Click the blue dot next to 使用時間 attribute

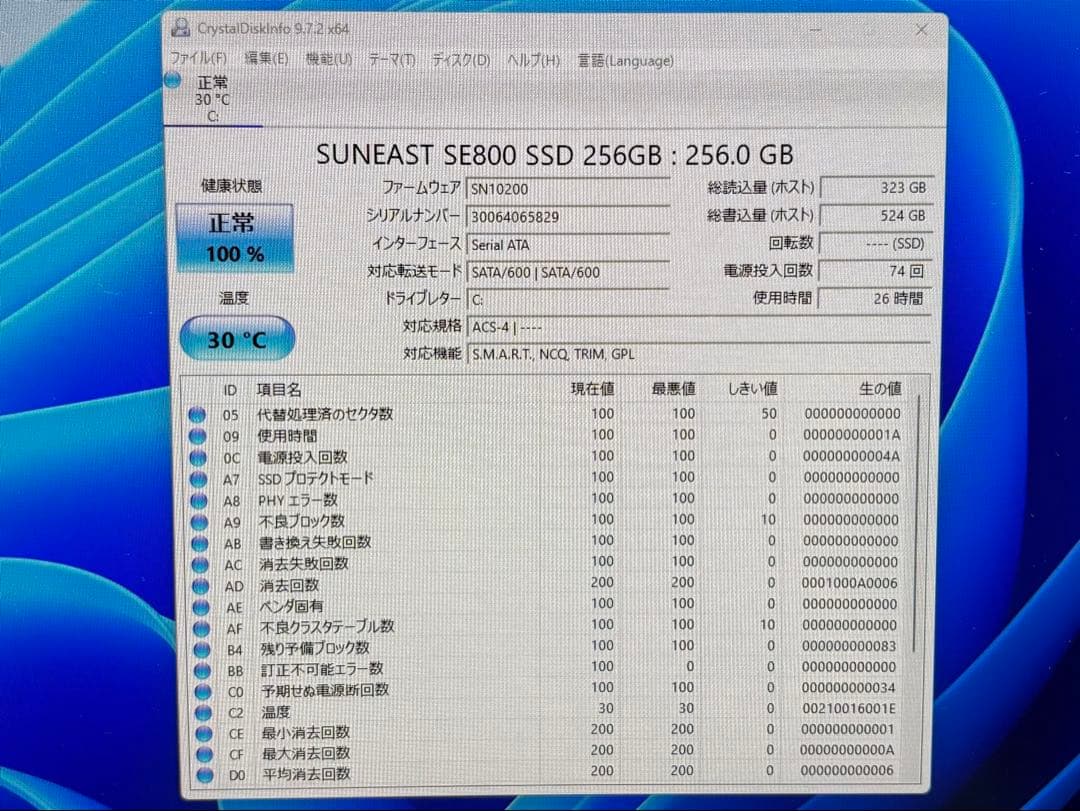click(x=197, y=436)
